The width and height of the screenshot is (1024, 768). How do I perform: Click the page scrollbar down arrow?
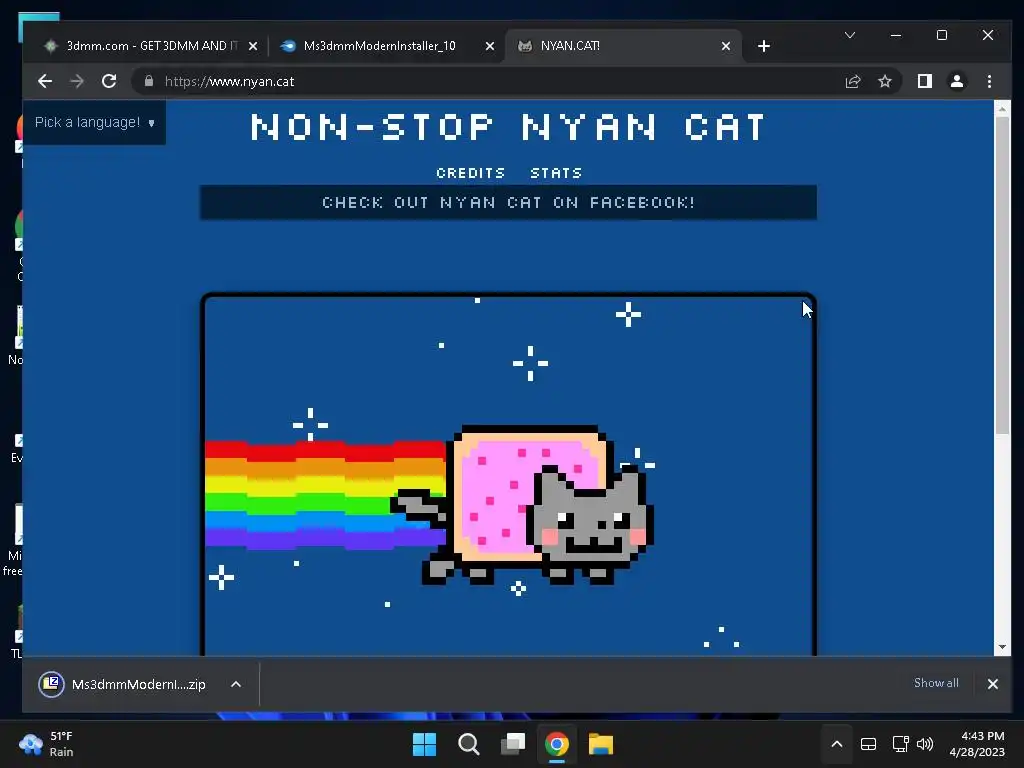[1002, 647]
